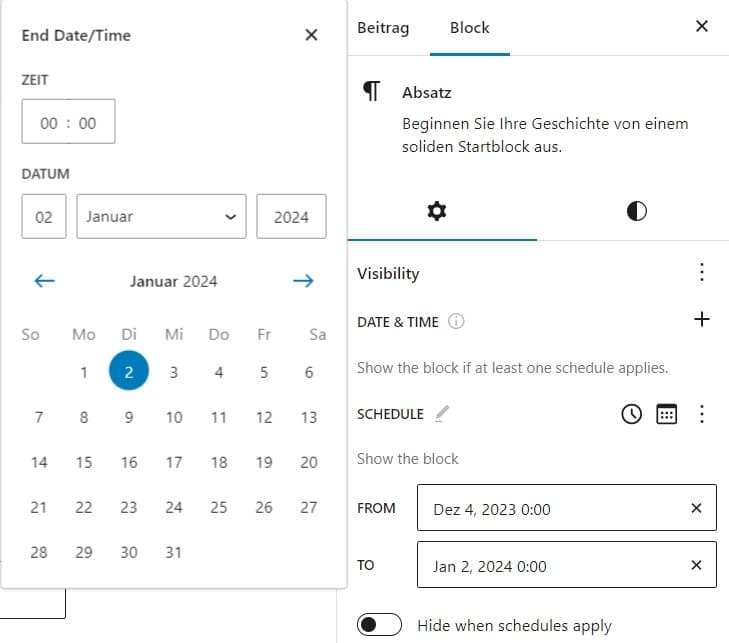Viewport: 729px width, 643px height.
Task: Choose January 3 in the calendar
Action: [x=174, y=372]
